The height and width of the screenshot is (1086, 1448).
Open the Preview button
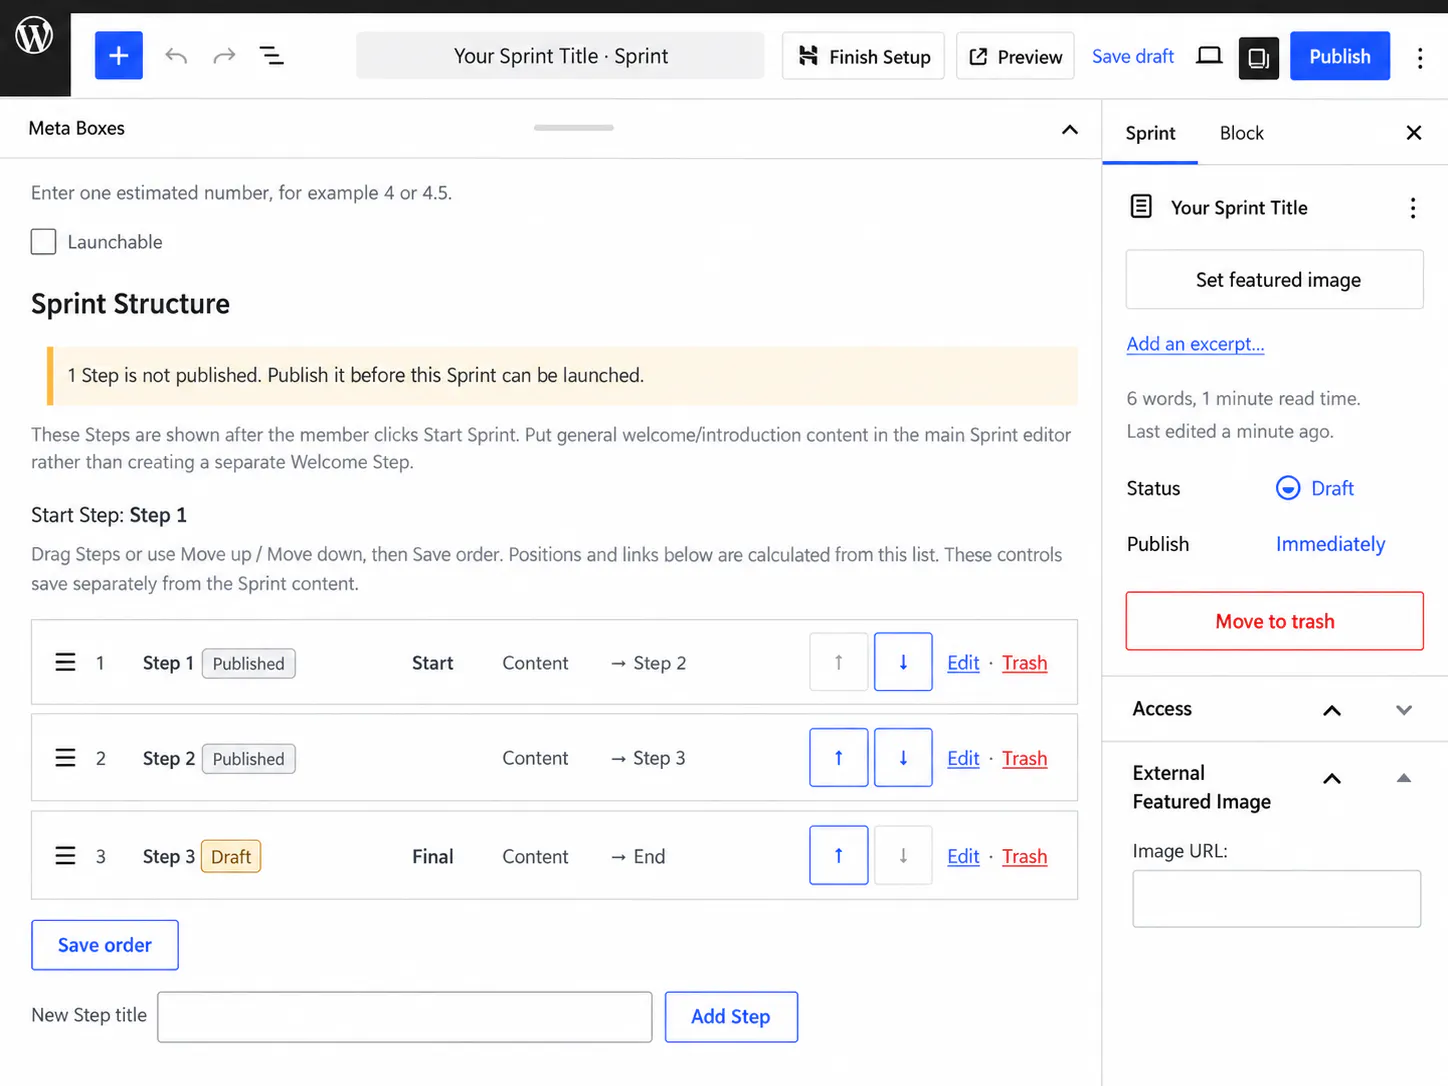point(1015,56)
